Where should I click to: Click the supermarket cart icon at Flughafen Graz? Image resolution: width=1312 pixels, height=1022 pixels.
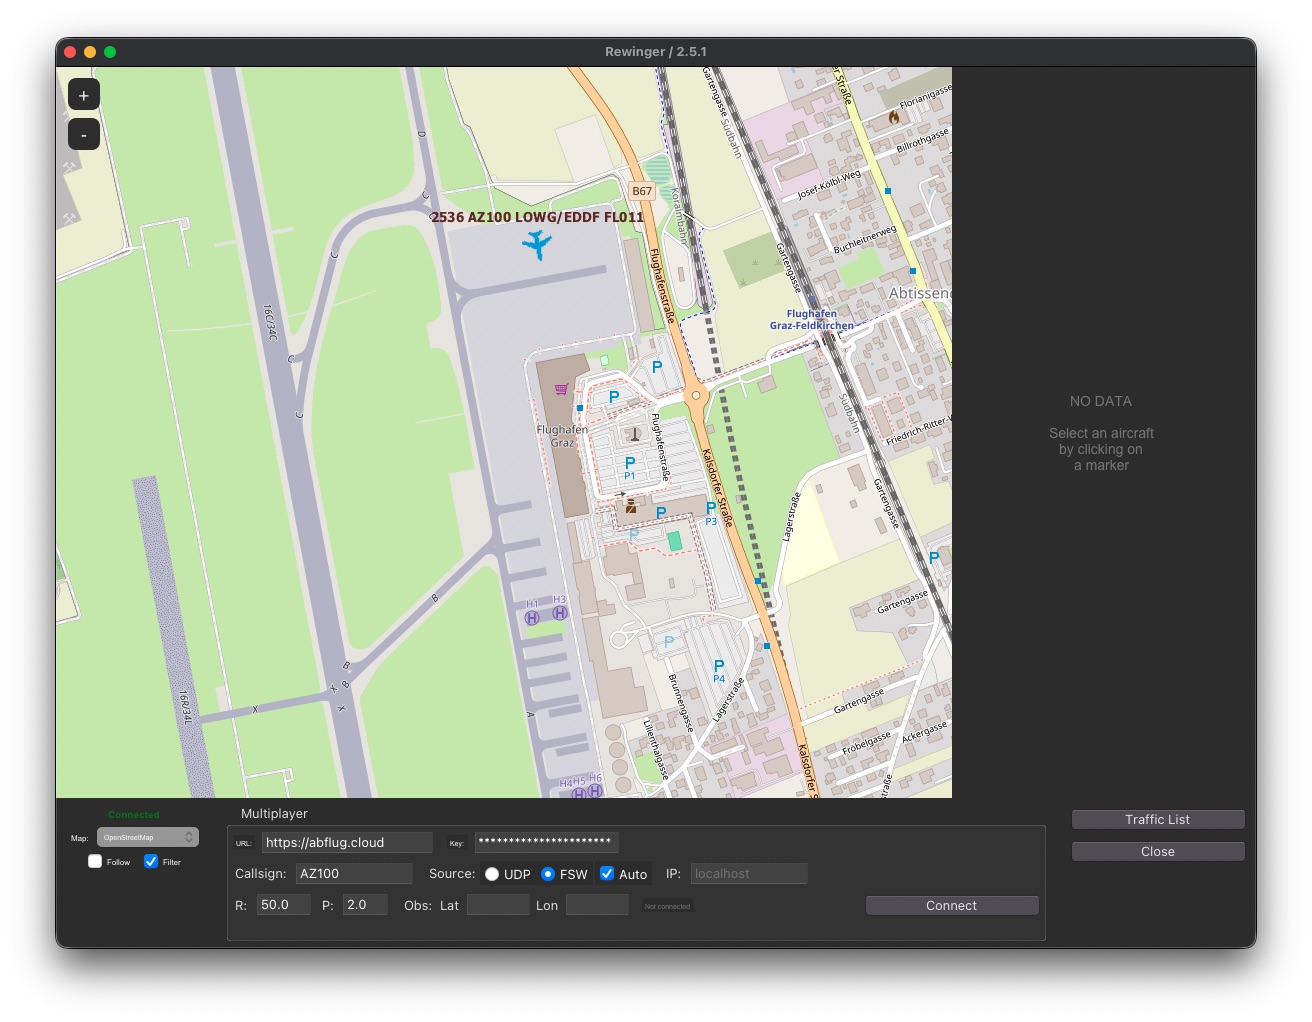(x=562, y=389)
